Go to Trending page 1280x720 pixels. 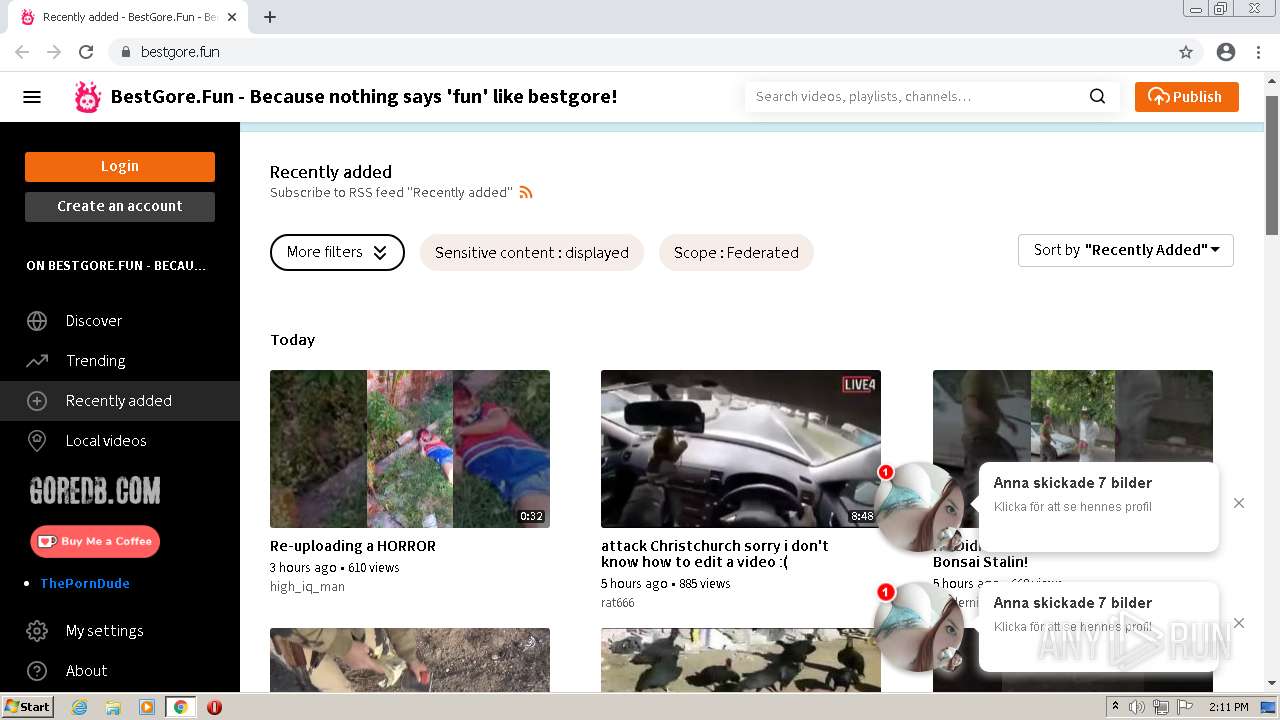point(96,361)
